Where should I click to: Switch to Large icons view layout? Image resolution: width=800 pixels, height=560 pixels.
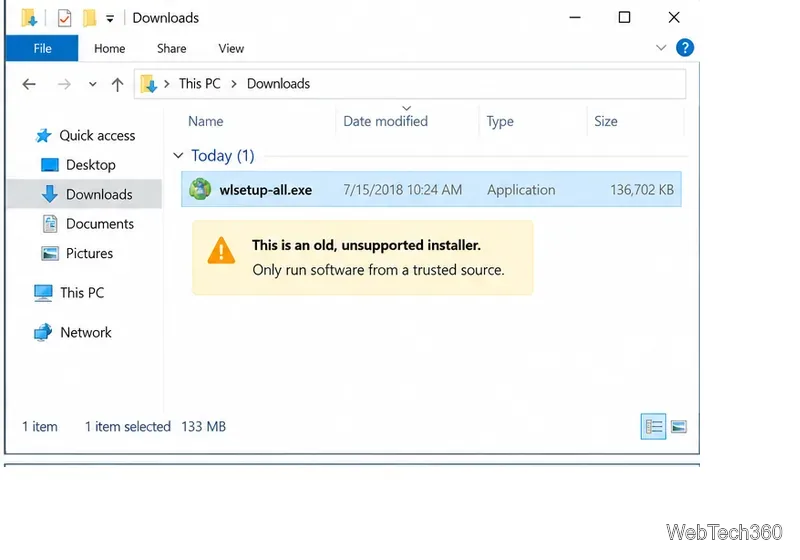[x=679, y=426]
